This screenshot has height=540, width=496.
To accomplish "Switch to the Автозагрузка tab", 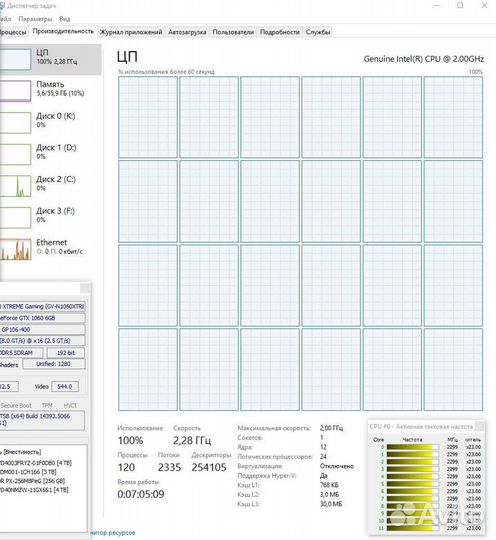I will click(187, 32).
